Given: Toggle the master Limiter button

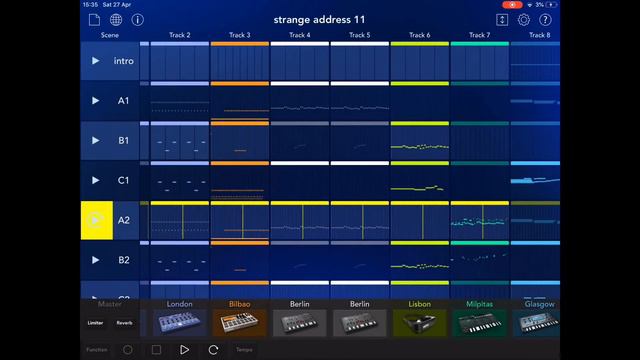Looking at the screenshot, I should pos(96,323).
